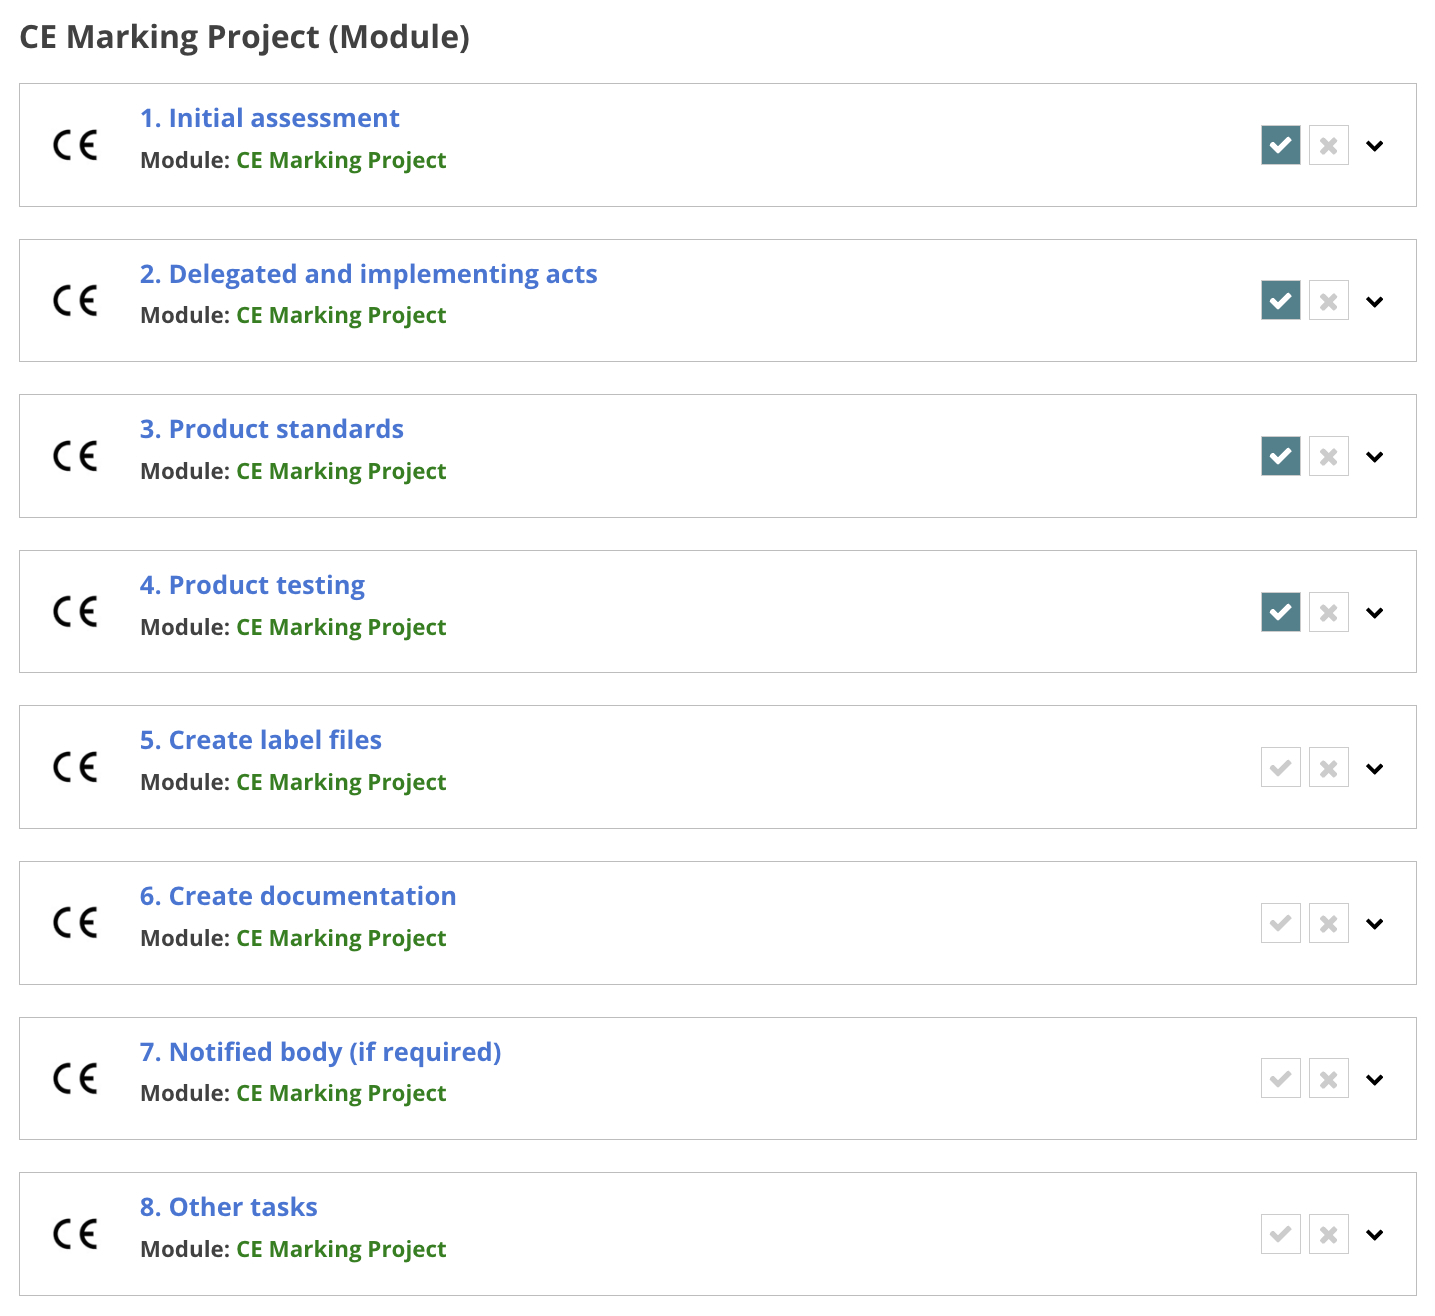1435x1316 pixels.
Task: Expand the Product testing row chevron
Action: click(1375, 613)
